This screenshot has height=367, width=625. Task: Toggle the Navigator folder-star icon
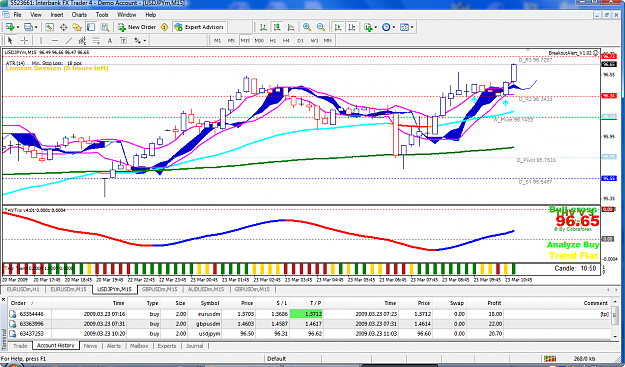coord(77,27)
